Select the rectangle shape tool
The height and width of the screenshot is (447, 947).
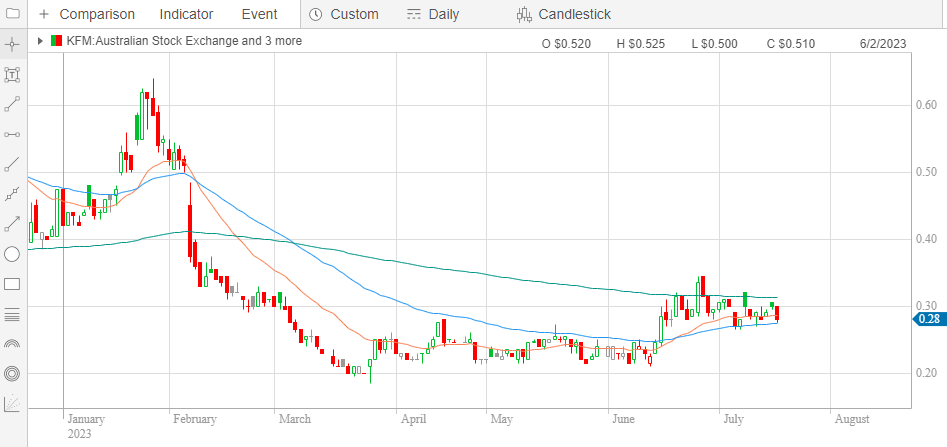13,284
